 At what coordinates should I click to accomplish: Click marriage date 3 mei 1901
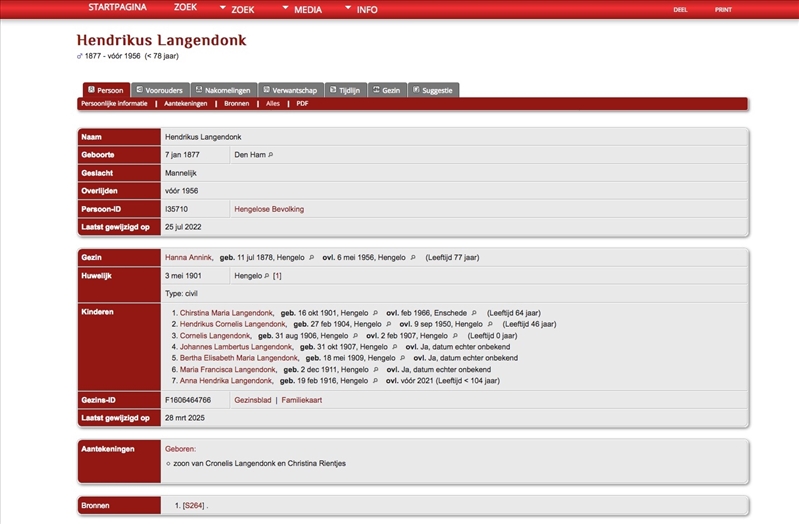[x=183, y=276]
